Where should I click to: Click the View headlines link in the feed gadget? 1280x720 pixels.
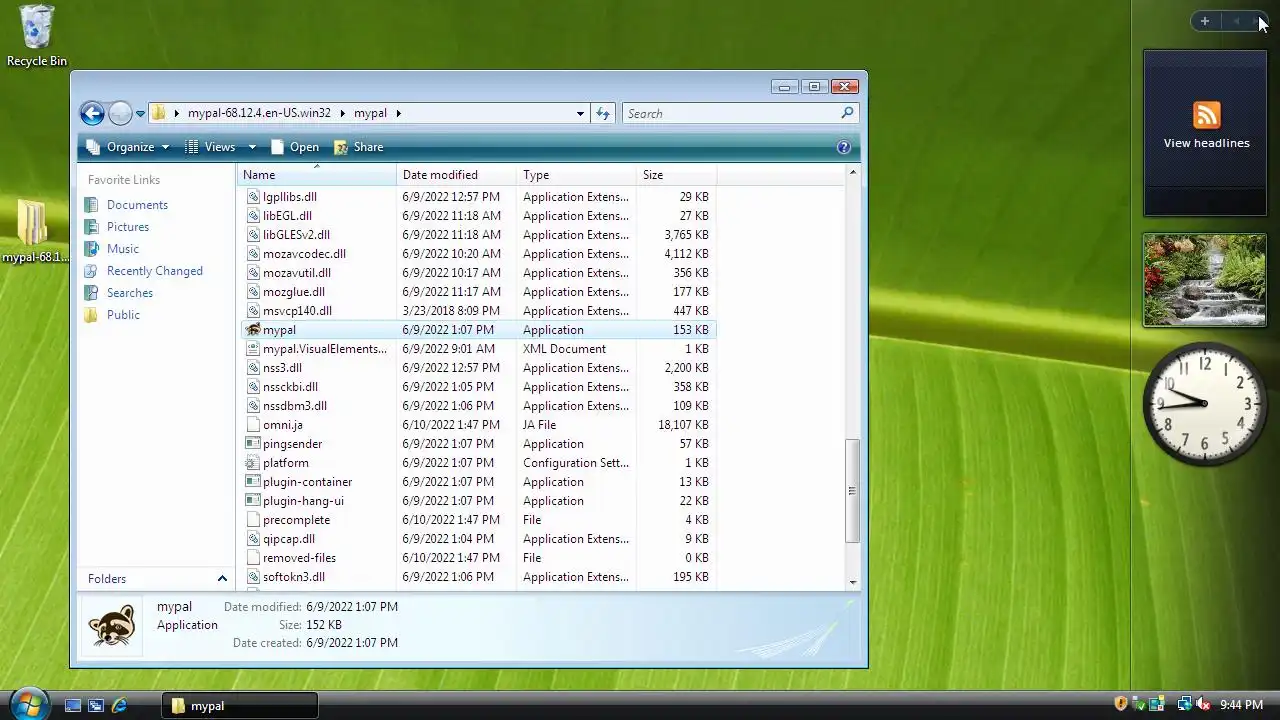(1206, 143)
